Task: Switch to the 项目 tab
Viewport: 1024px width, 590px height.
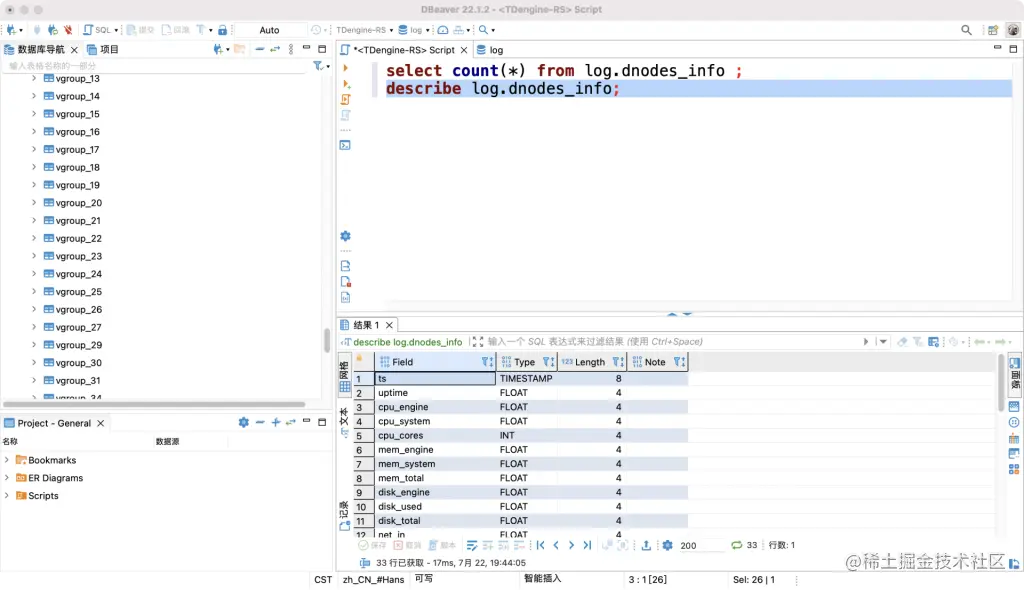Action: (x=107, y=48)
